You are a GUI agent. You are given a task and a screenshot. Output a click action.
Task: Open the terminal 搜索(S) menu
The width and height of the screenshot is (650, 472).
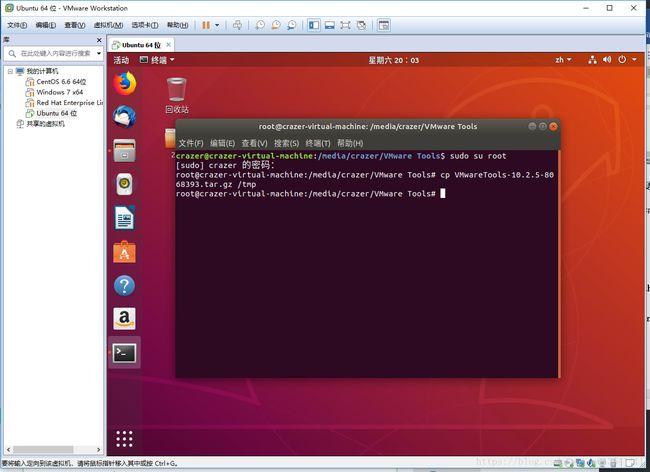tap(286, 143)
